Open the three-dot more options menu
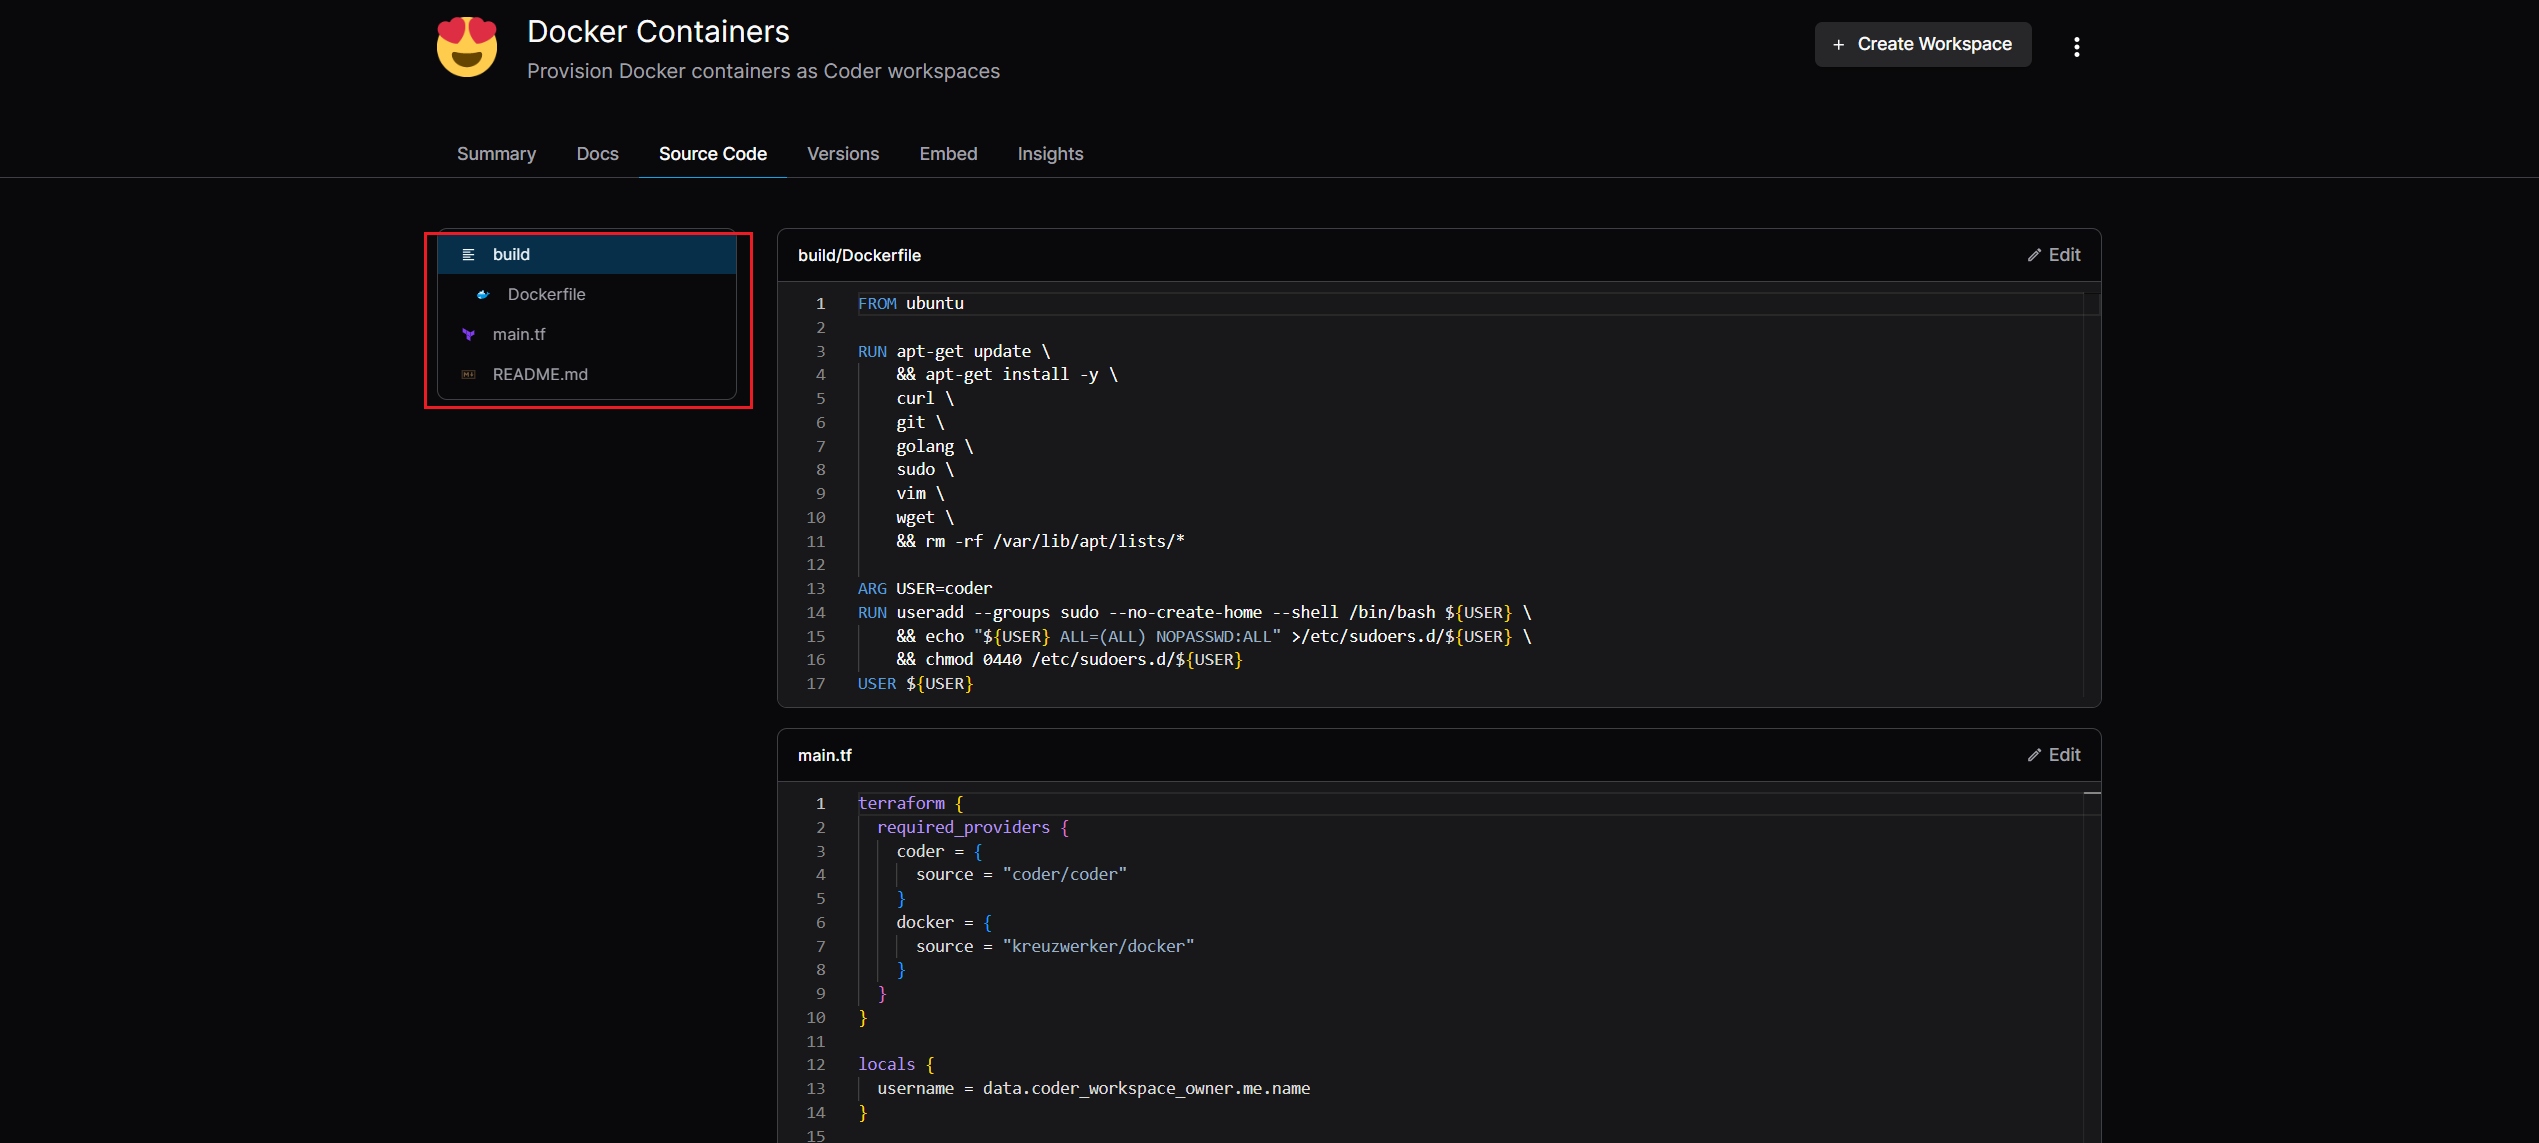This screenshot has width=2539, height=1143. coord(2077,47)
